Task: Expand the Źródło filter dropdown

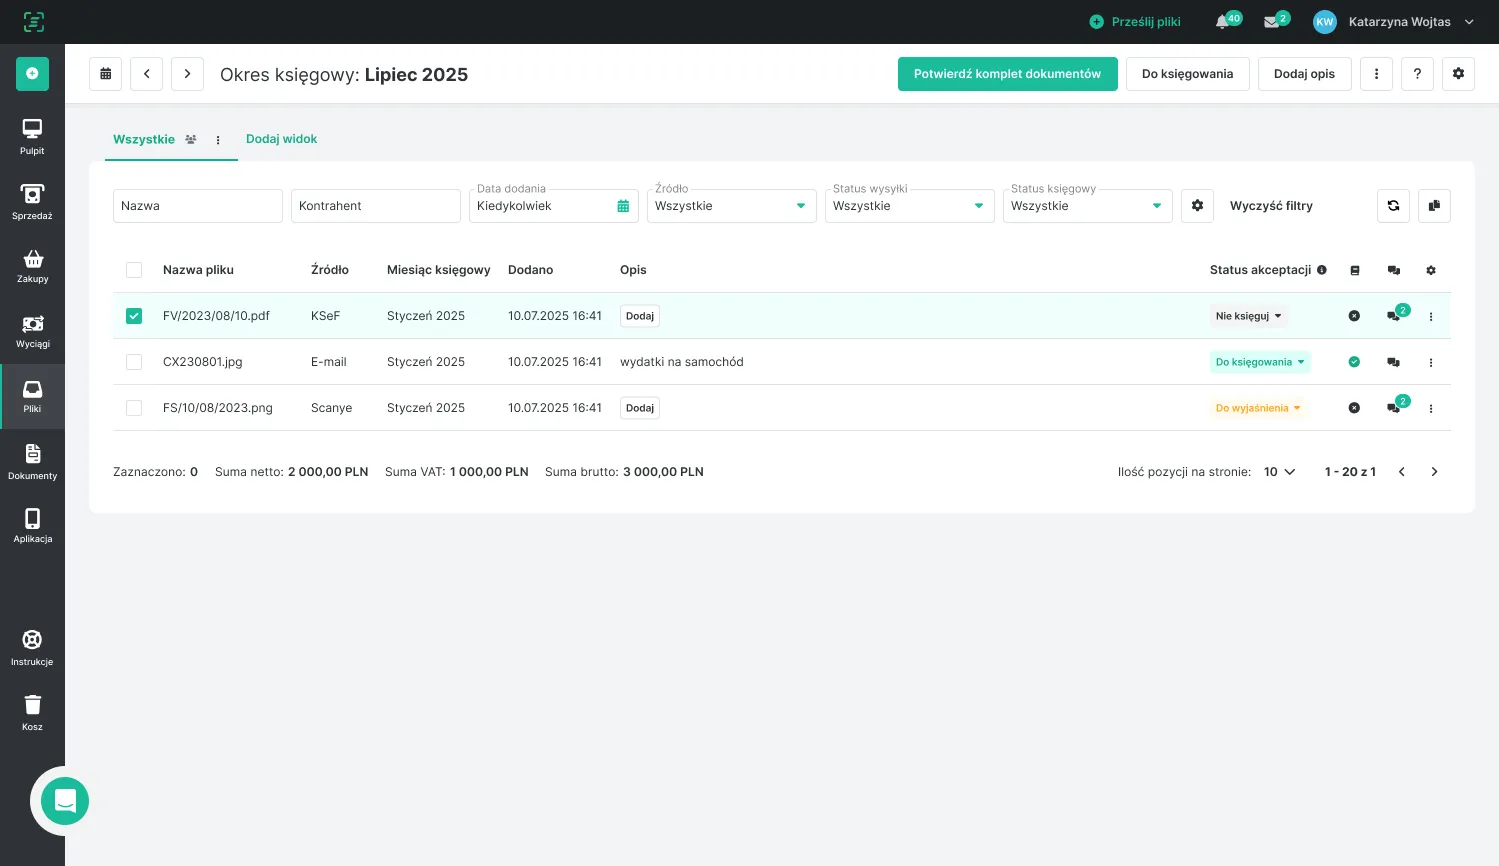Action: tap(732, 206)
